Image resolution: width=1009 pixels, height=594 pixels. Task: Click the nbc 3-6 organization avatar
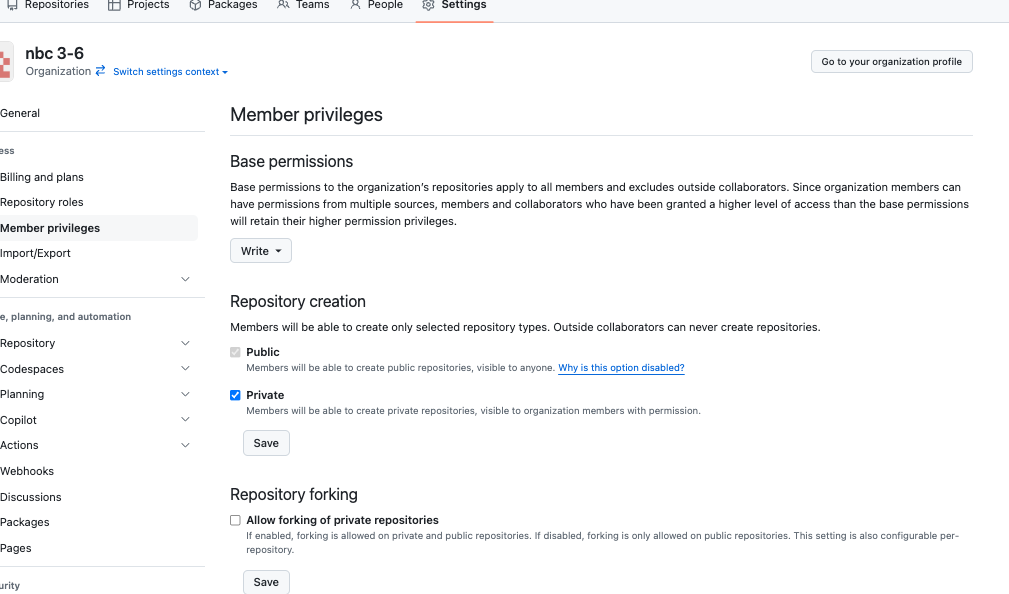tap(6, 62)
